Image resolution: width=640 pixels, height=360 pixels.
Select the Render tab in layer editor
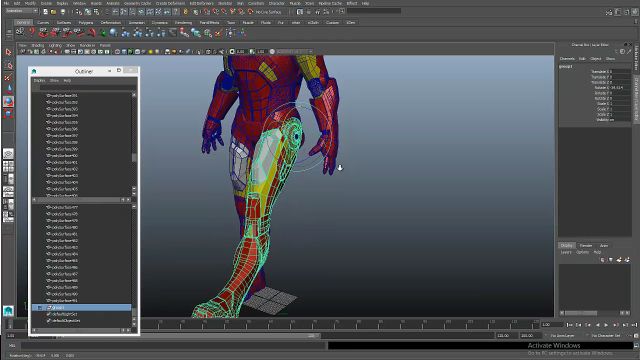click(586, 246)
